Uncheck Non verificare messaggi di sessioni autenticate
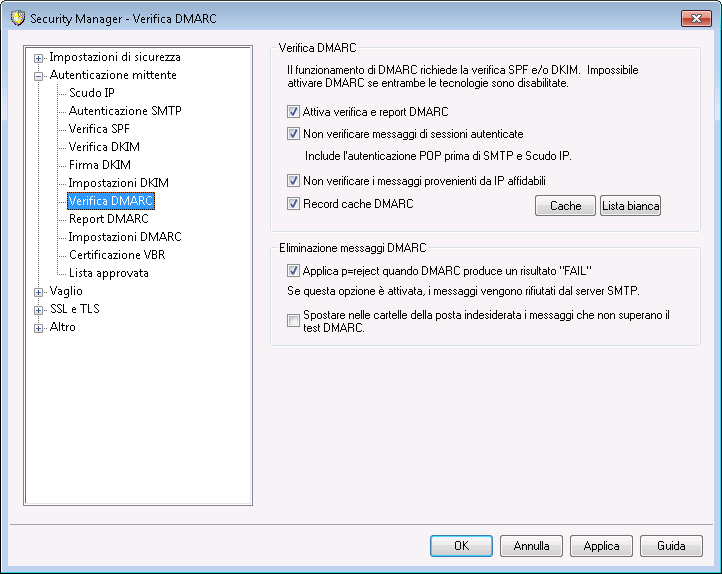Image resolution: width=722 pixels, height=574 pixels. click(293, 133)
